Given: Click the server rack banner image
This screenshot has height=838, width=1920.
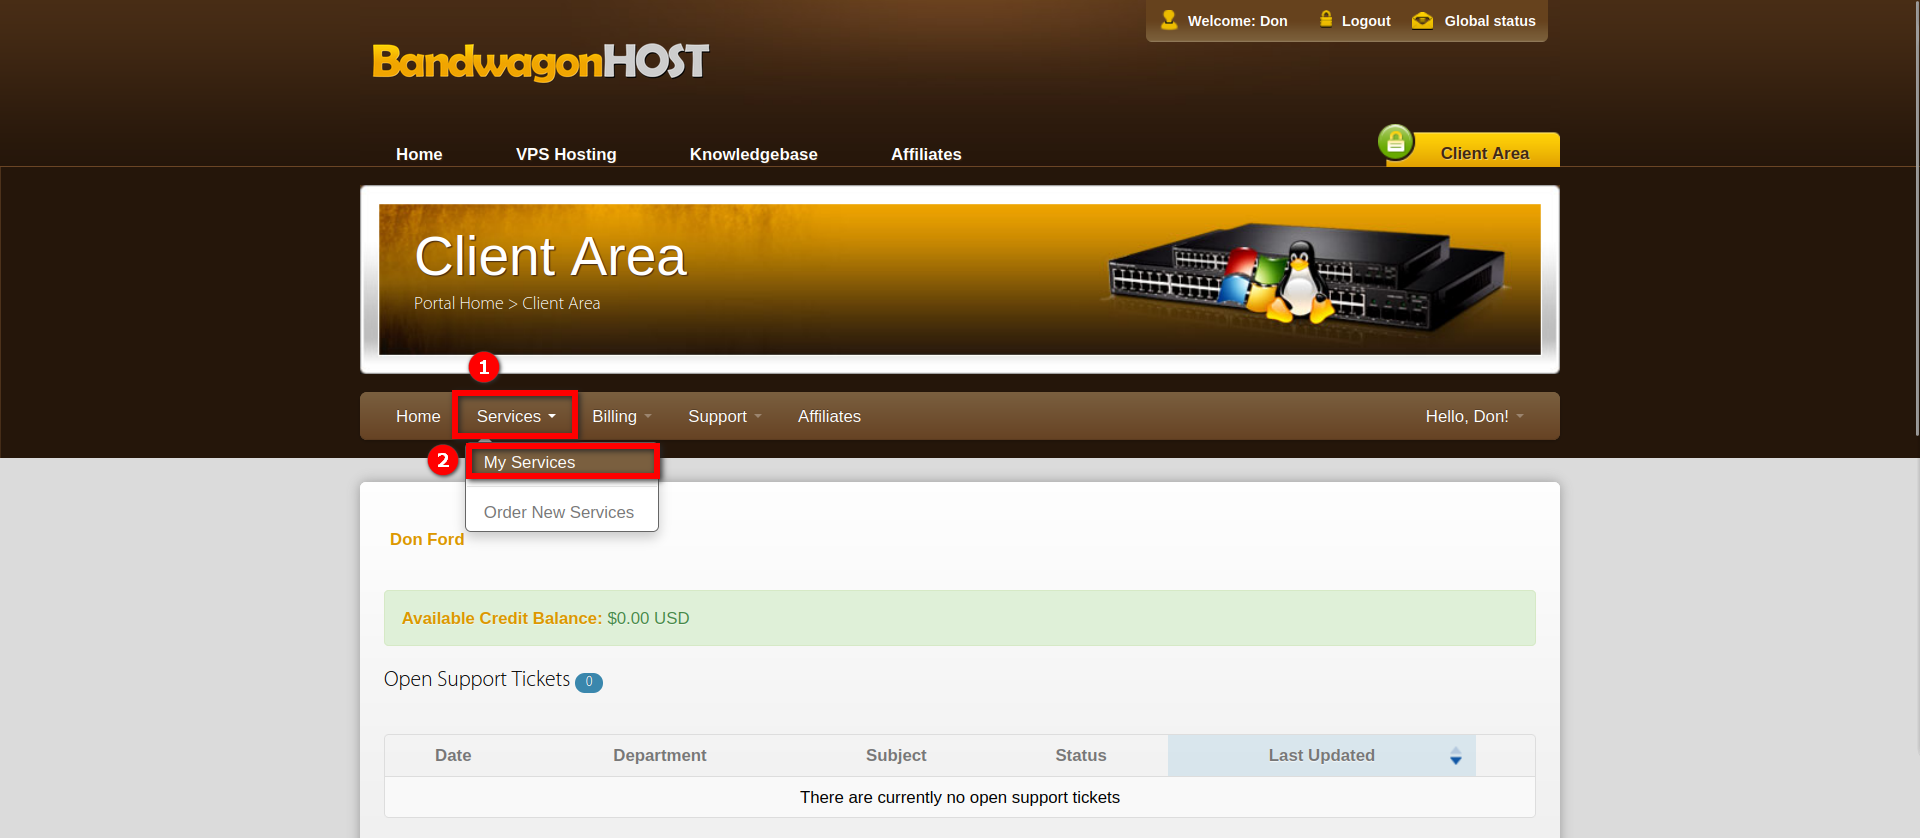Looking at the screenshot, I should [1306, 278].
